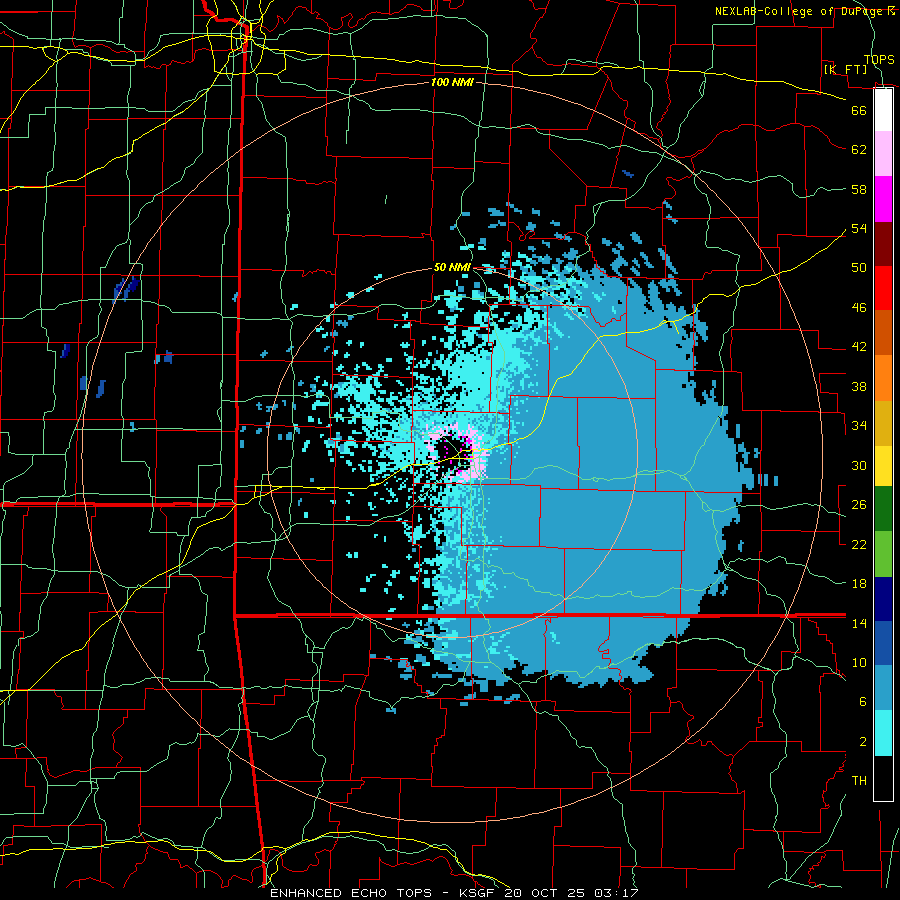The height and width of the screenshot is (900, 900).
Task: Click the orange 38 kft legend swatch
Action: tap(883, 378)
